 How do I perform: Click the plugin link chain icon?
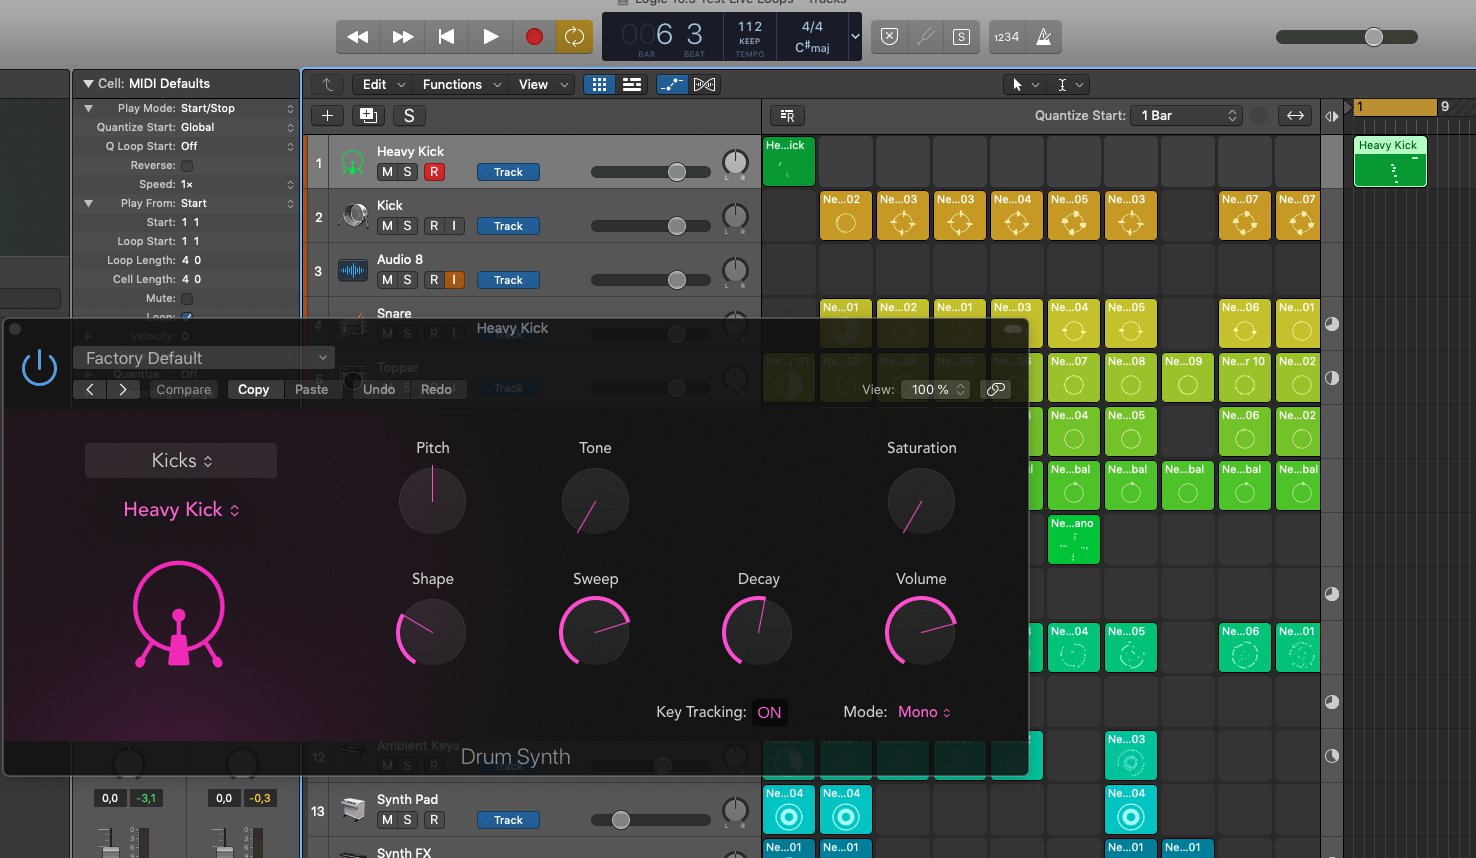point(995,389)
